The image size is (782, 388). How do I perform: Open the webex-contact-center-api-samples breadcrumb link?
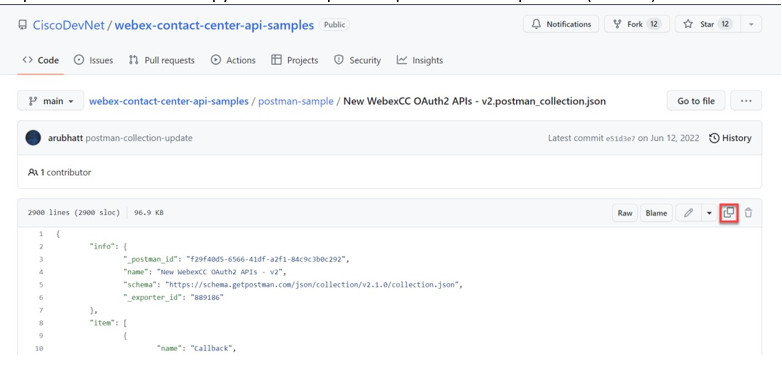click(x=169, y=101)
